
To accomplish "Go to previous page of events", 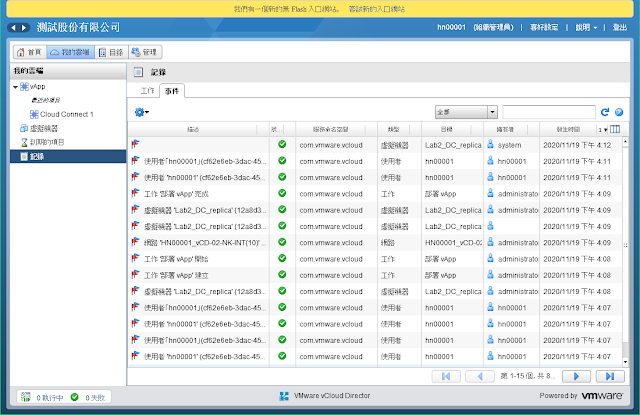I will pos(480,376).
